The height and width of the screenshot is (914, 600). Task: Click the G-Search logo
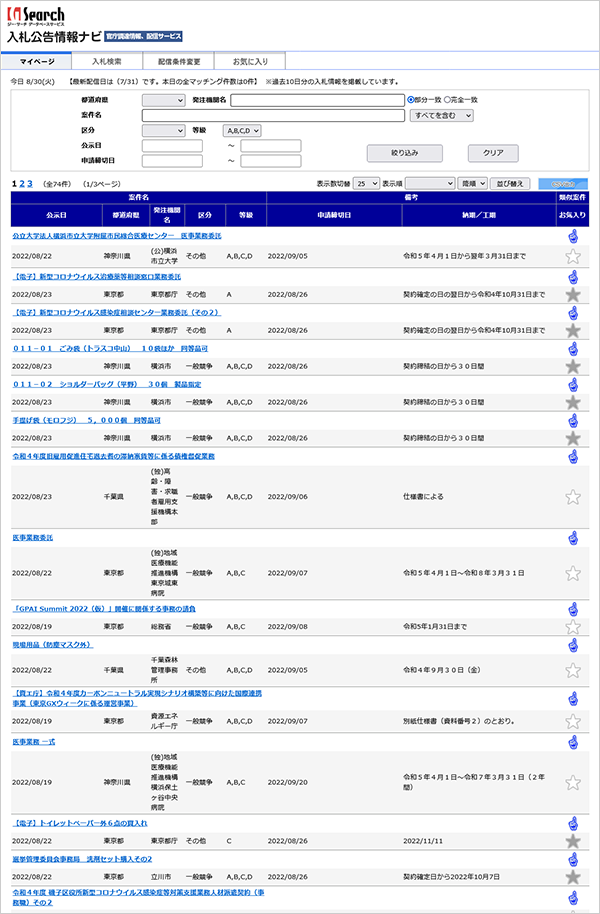click(x=35, y=16)
